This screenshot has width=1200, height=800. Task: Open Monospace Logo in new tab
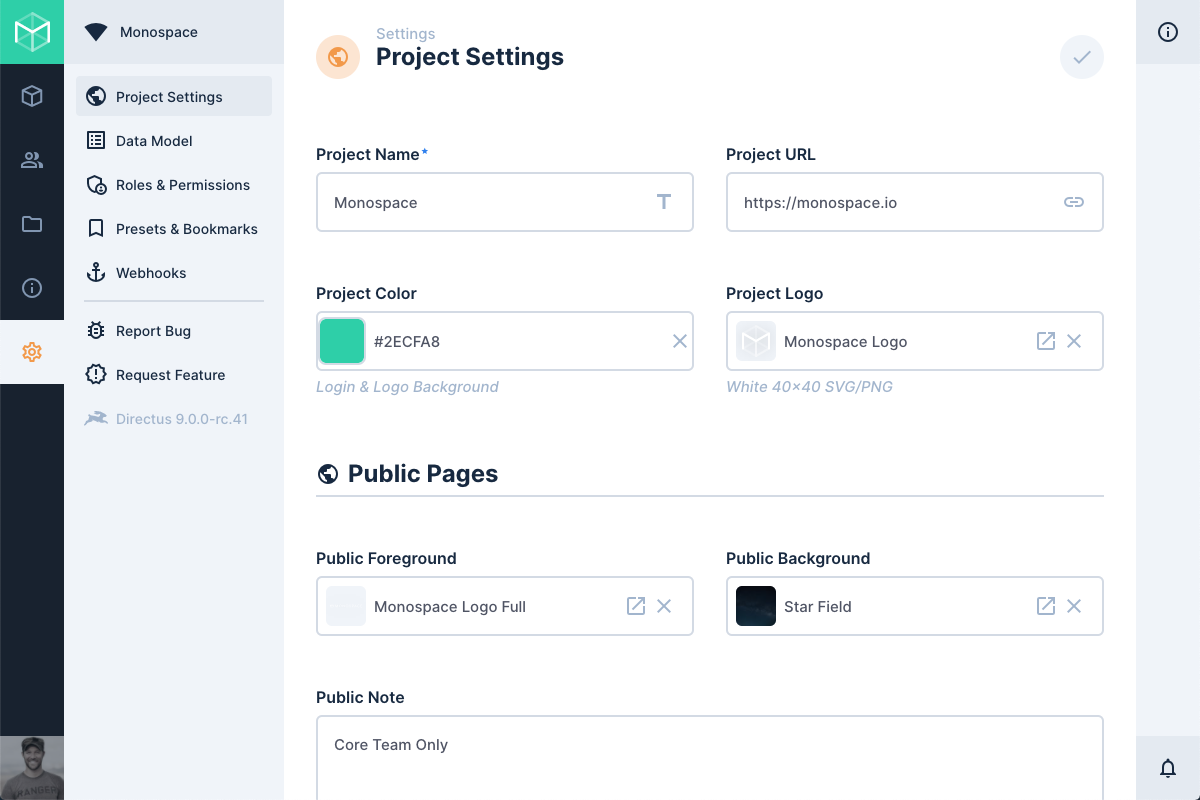tap(1045, 341)
